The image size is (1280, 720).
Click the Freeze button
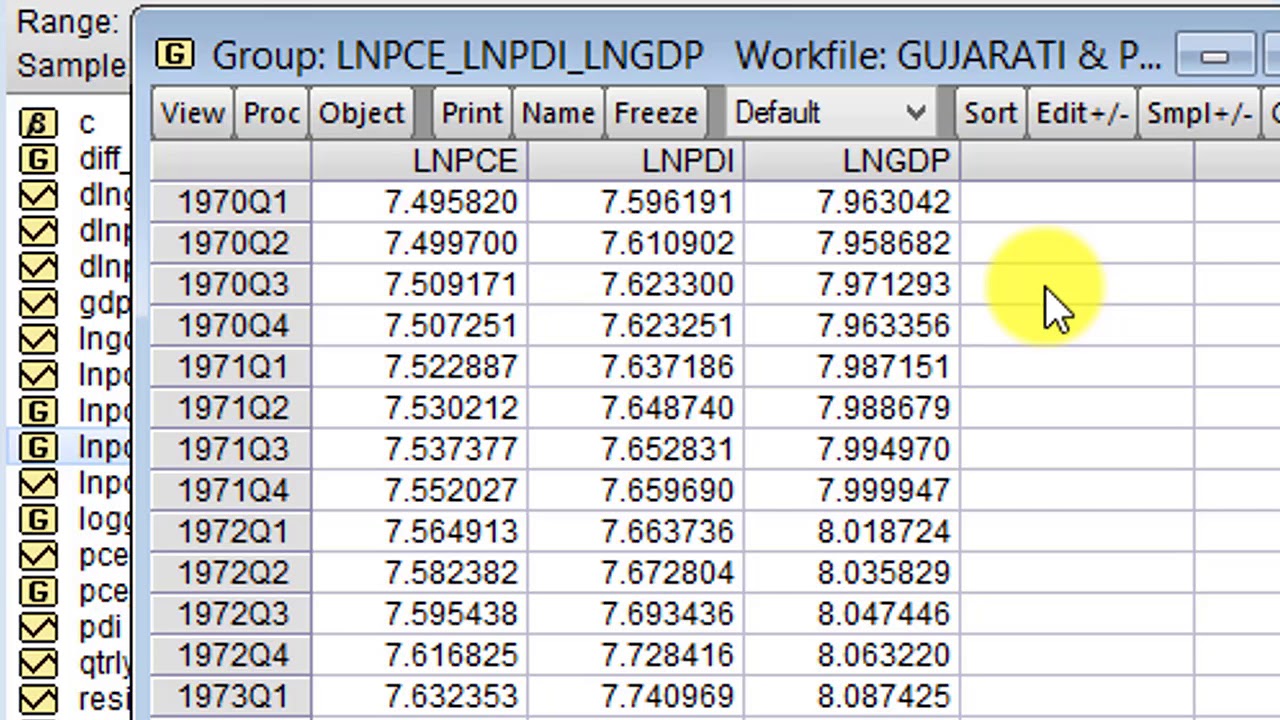pyautogui.click(x=656, y=113)
